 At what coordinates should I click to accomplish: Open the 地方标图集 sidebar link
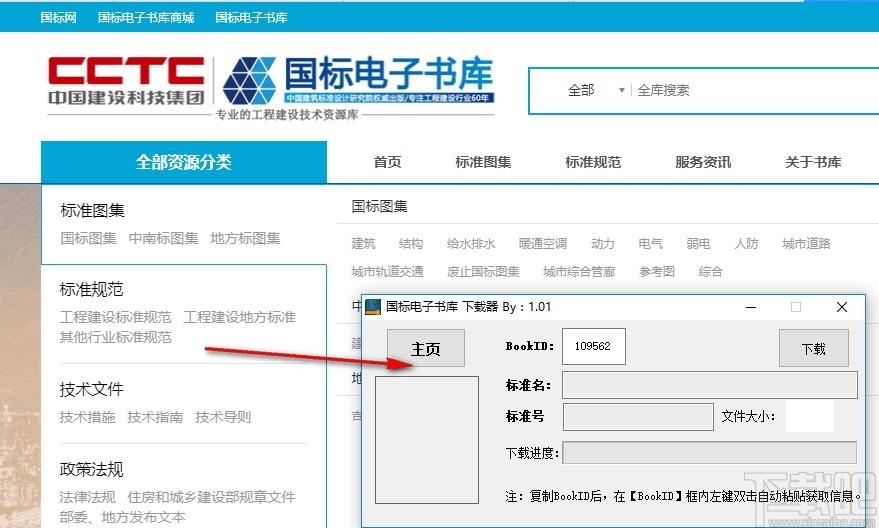(x=245, y=238)
